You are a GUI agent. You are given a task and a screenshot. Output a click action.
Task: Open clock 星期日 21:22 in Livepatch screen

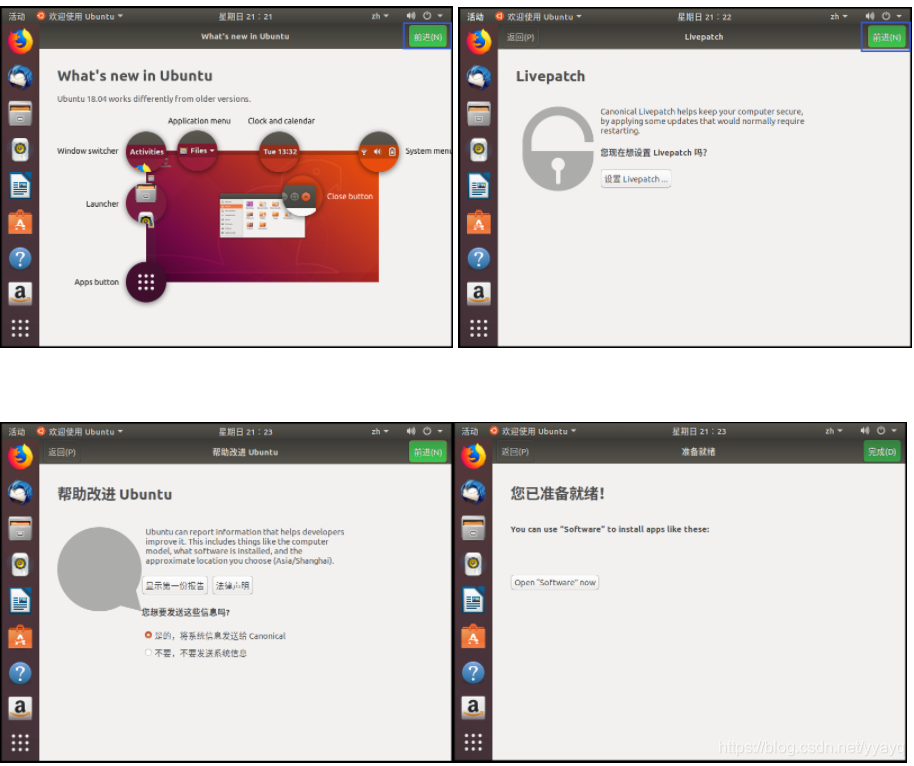(704, 17)
